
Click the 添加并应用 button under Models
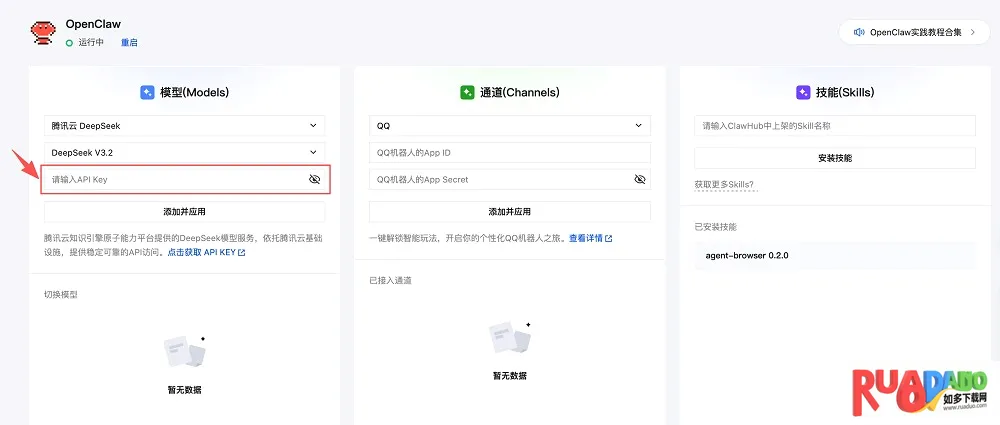184,212
